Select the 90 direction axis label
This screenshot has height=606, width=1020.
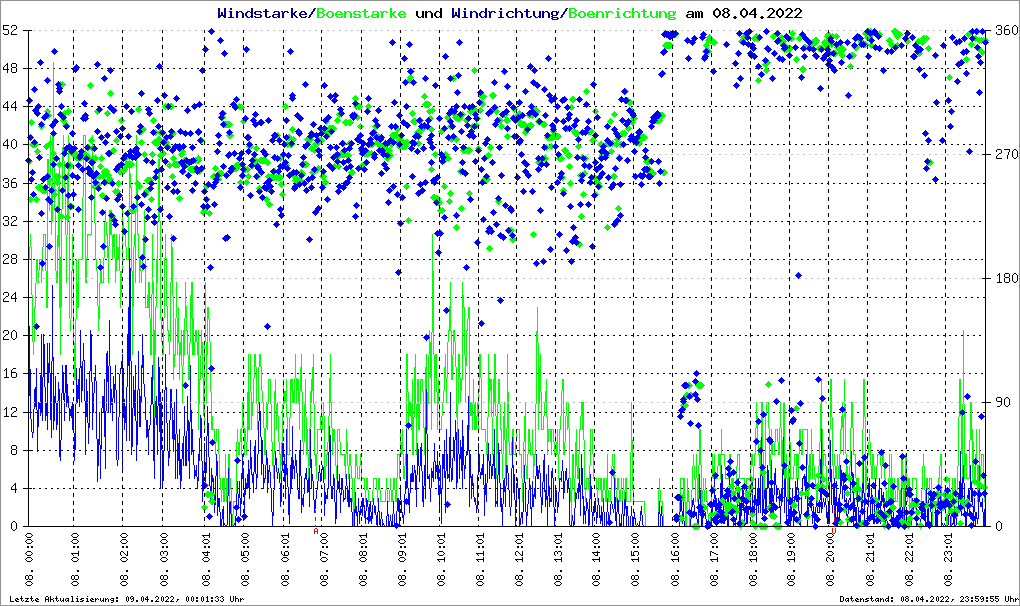(999, 402)
